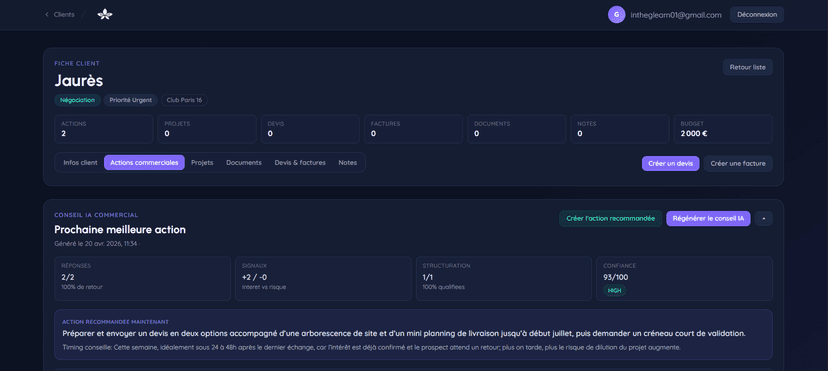This screenshot has width=828, height=371.
Task: Click the Projets count card
Action: coord(207,129)
